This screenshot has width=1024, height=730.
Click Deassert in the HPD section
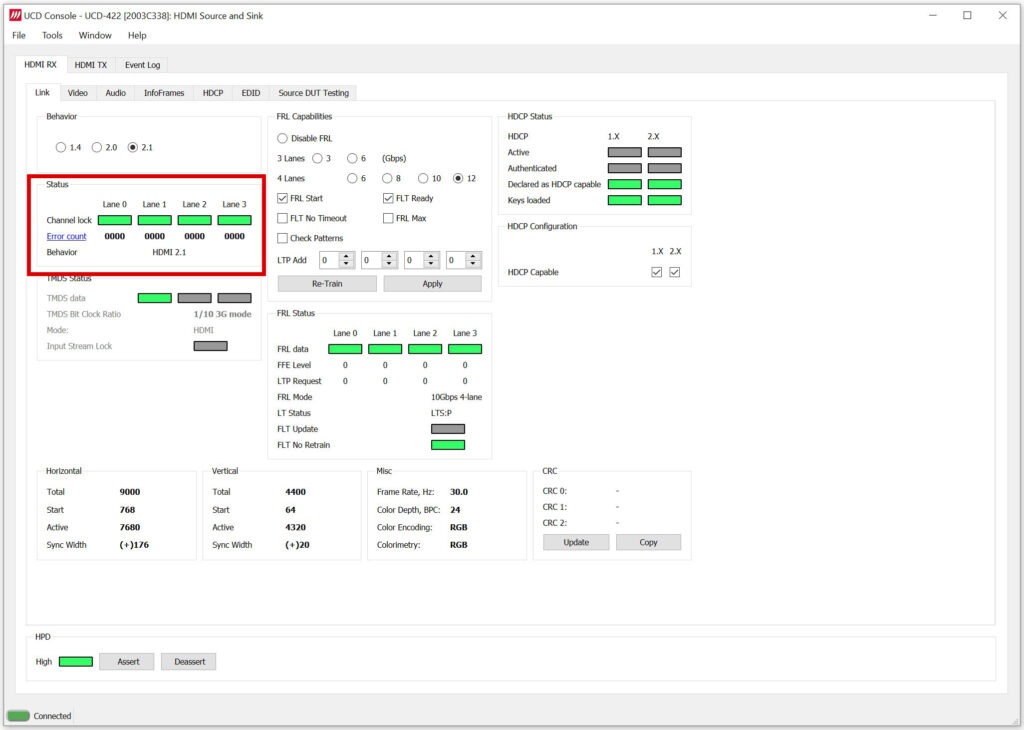pyautogui.click(x=188, y=661)
